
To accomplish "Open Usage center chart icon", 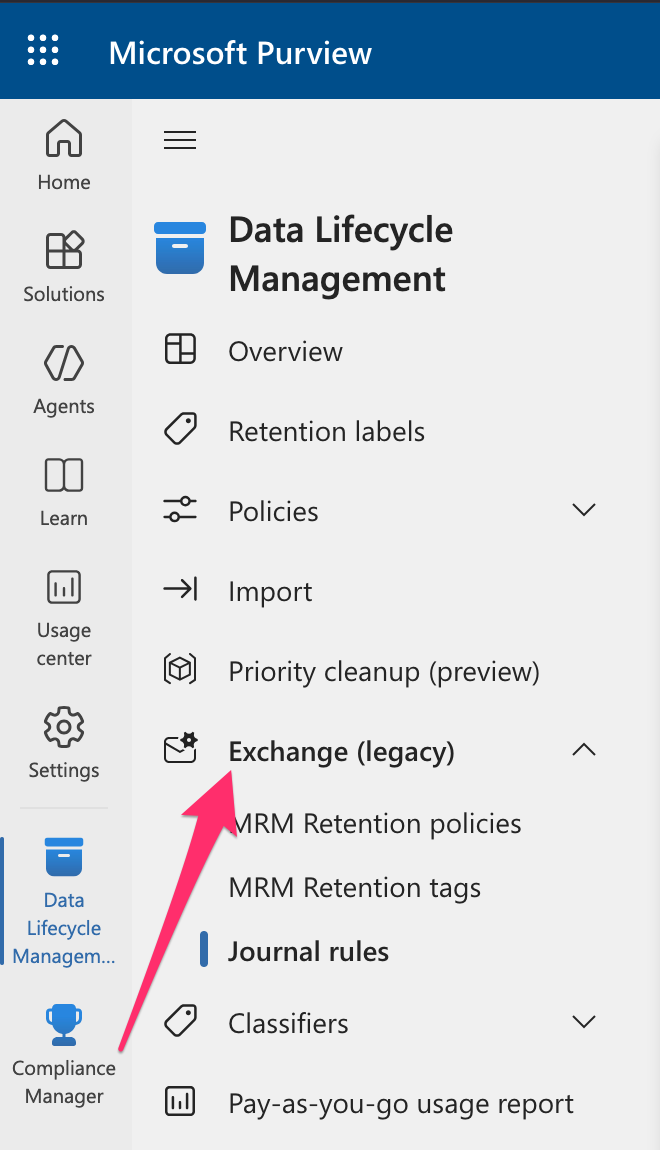I will 64,587.
